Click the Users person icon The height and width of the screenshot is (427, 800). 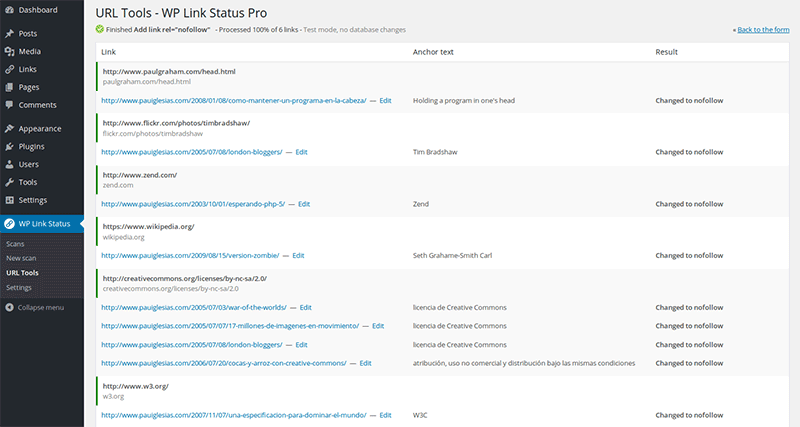coord(9,164)
